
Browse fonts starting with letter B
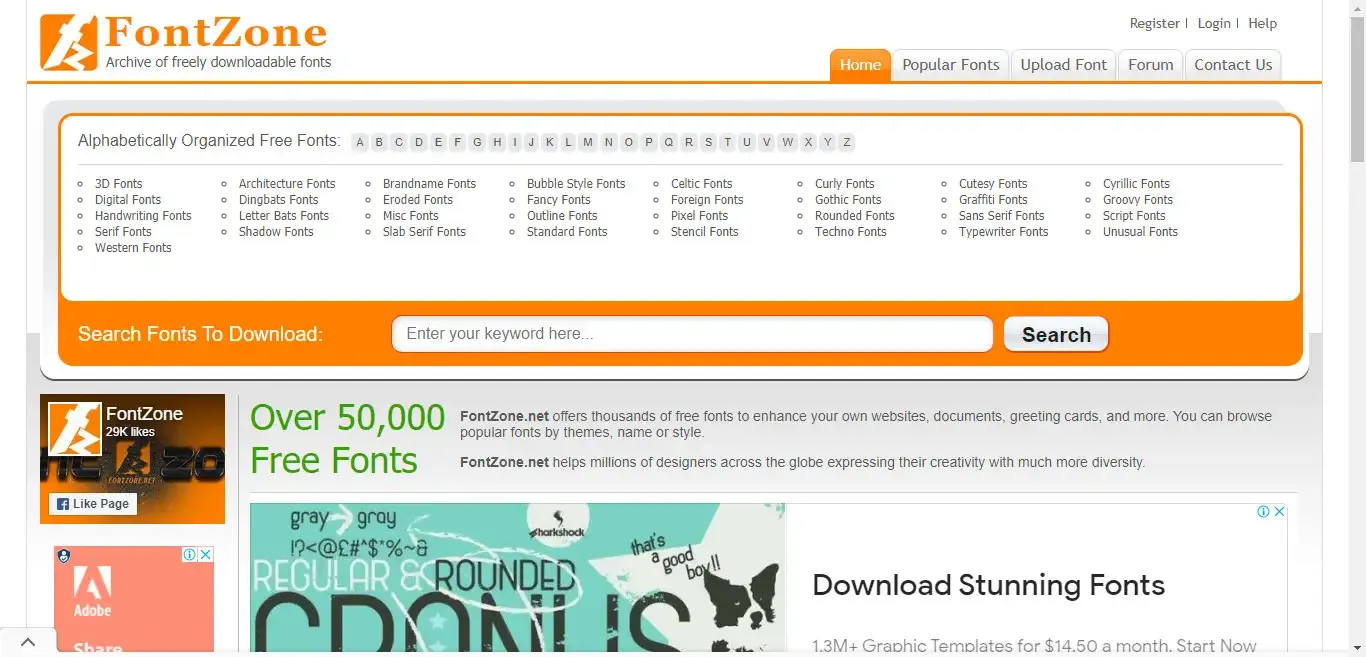379,142
